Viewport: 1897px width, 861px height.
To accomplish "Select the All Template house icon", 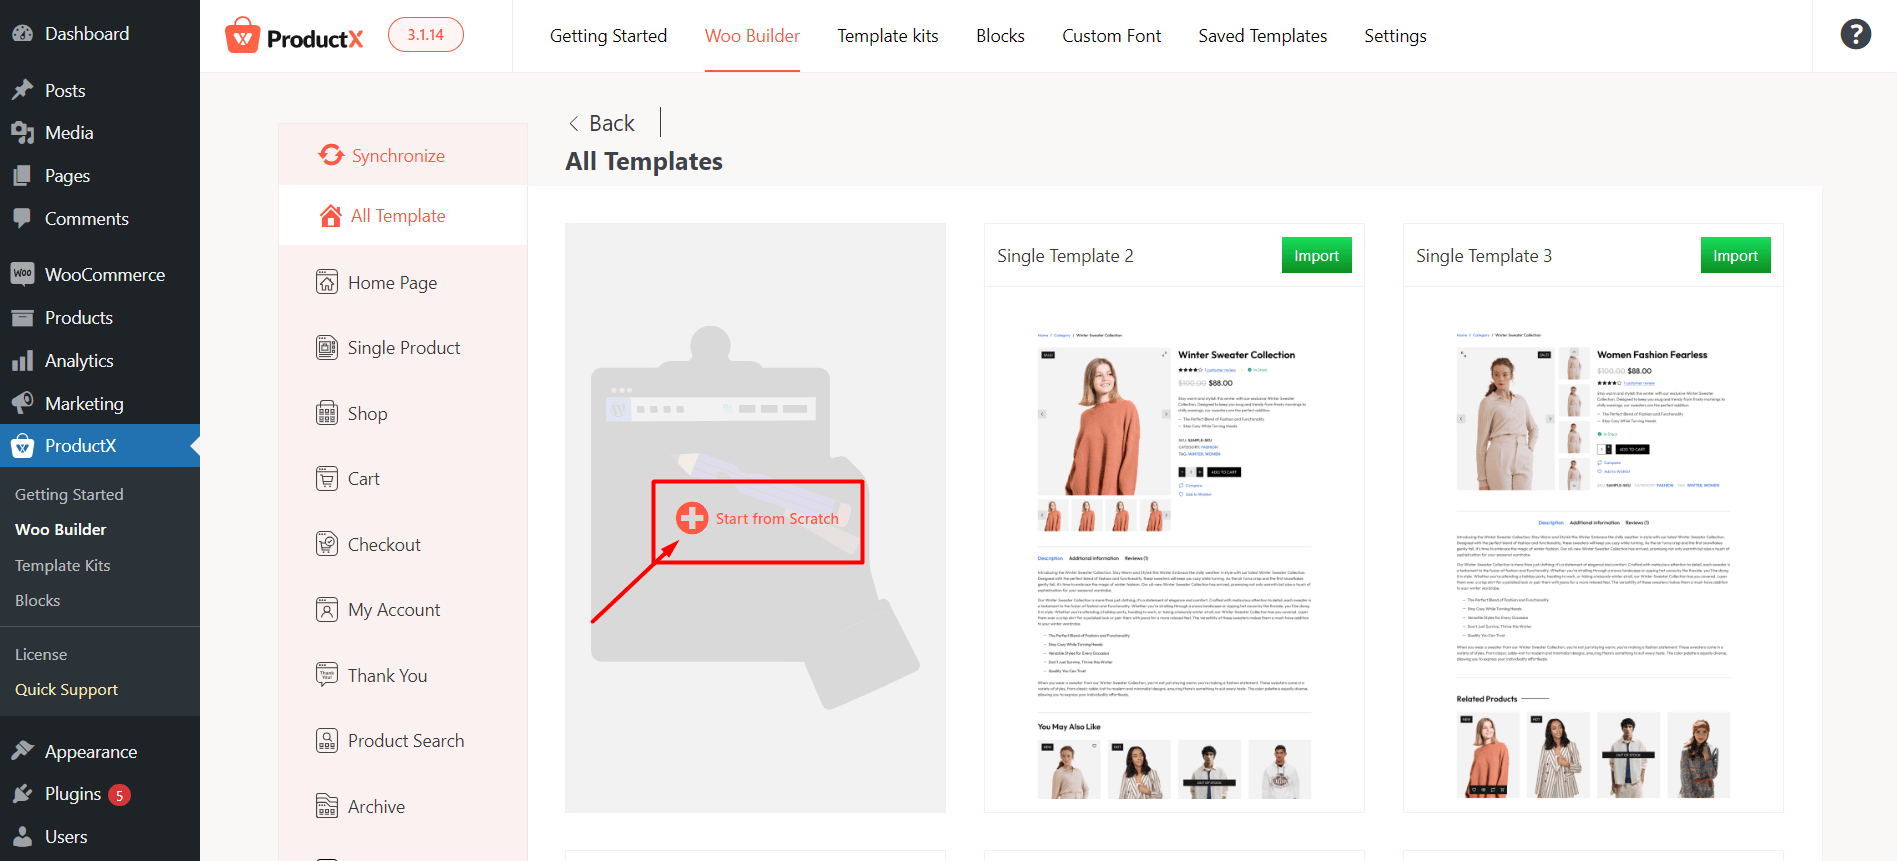I will click(331, 216).
